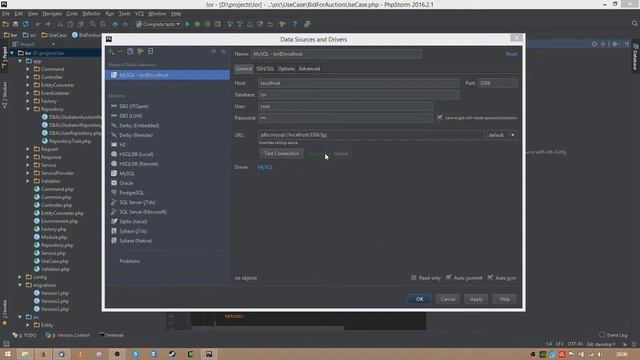The width and height of the screenshot is (640, 360).
Task: Click the Test Connection button
Action: (x=282, y=153)
